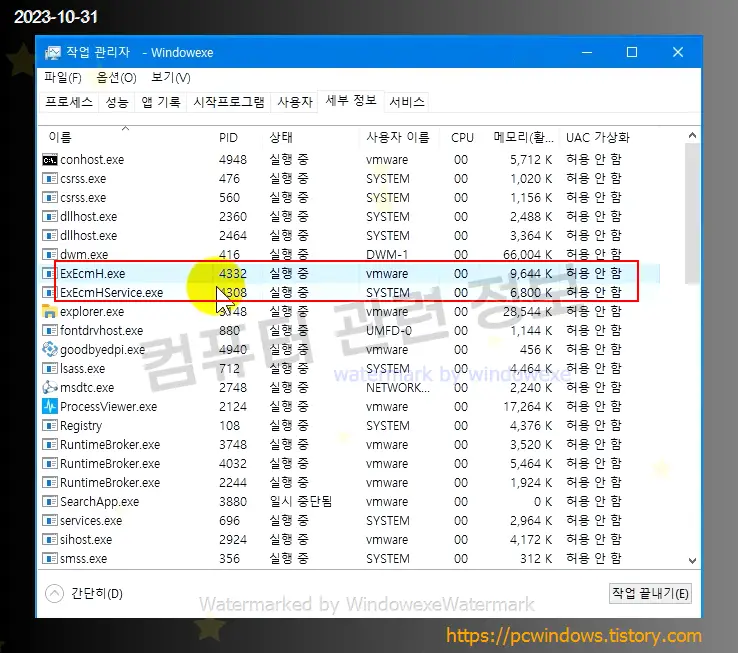This screenshot has width=738, height=653.
Task: Click the 66,004 K memory value
Action: (x=527, y=255)
